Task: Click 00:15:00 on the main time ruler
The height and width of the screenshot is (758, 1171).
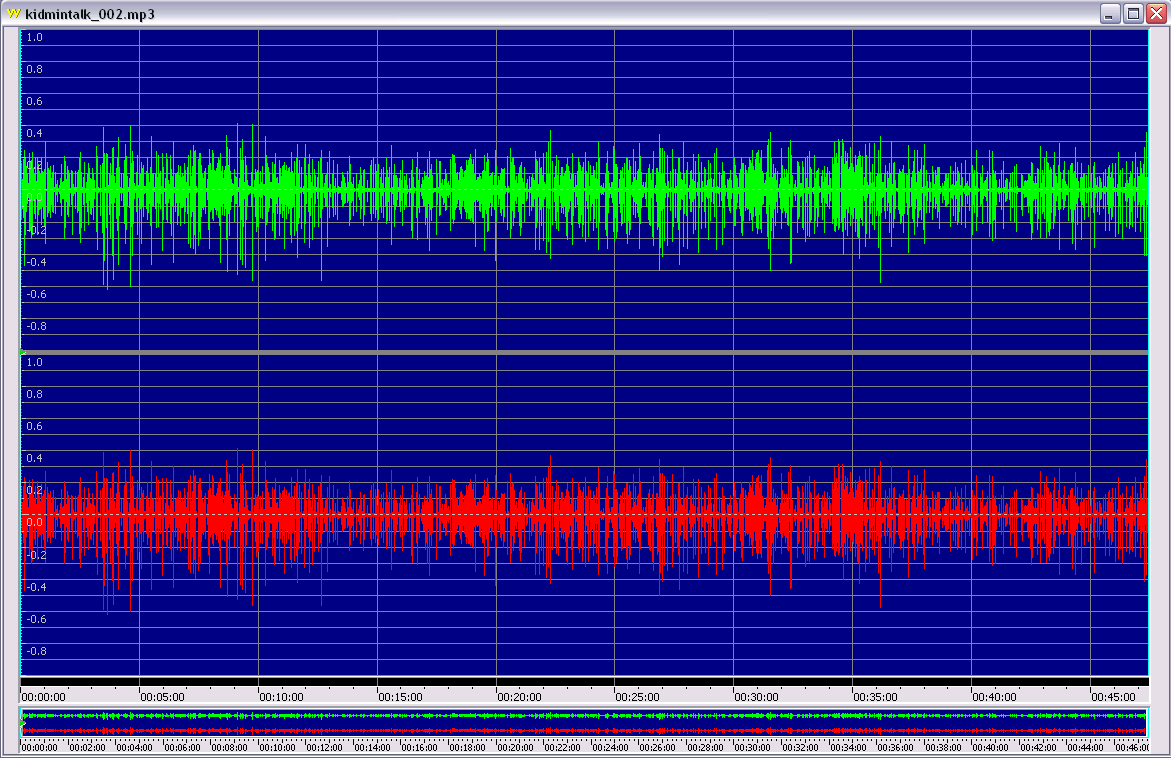Action: pos(400,697)
